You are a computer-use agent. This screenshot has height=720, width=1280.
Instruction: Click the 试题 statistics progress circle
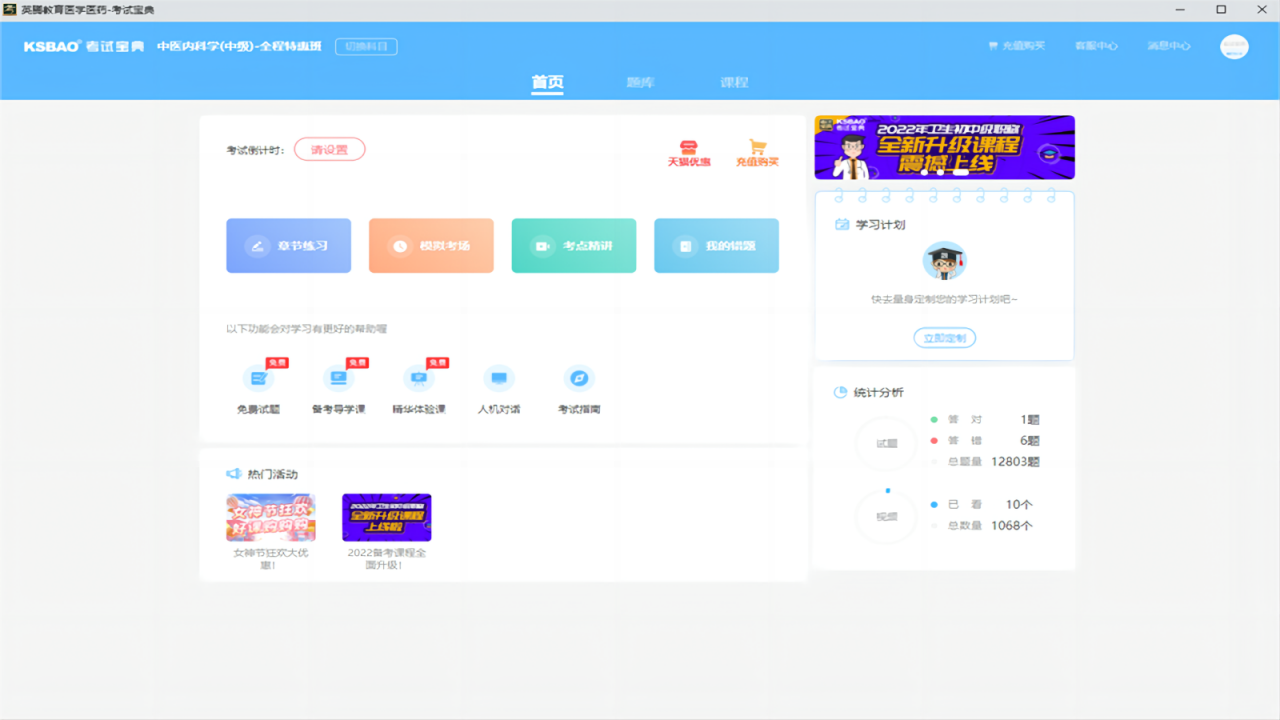click(885, 441)
